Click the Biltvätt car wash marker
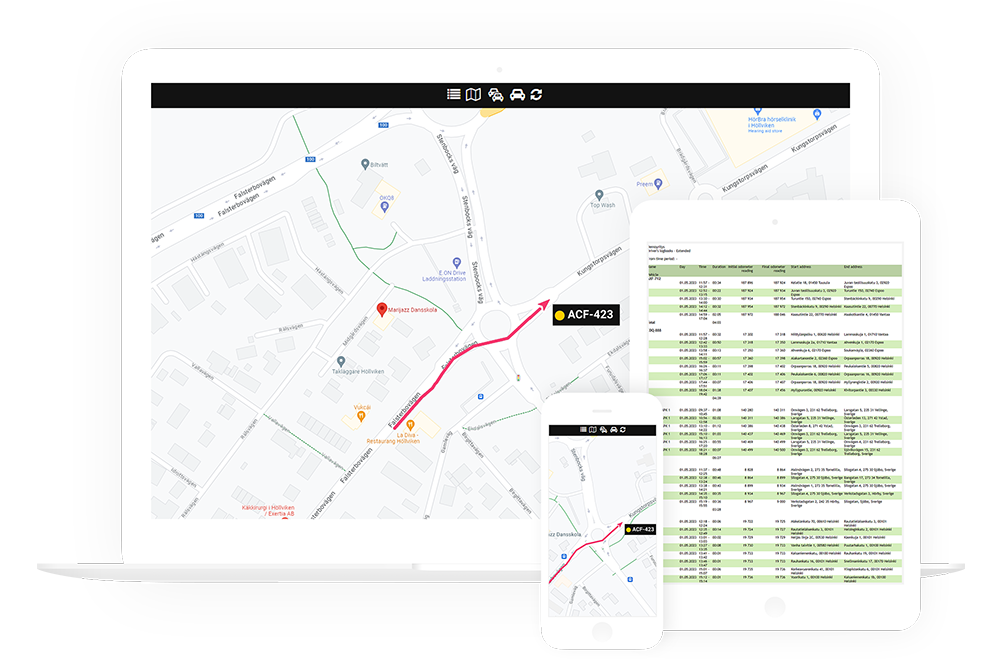Image resolution: width=1000 pixels, height=659 pixels. click(365, 163)
